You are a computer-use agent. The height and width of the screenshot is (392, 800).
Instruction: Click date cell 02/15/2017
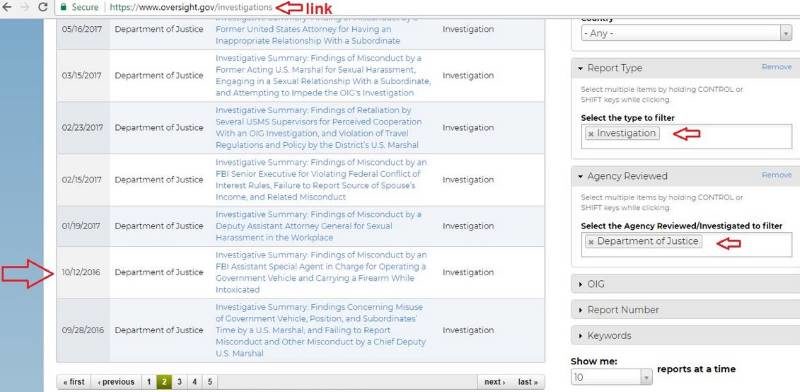tap(82, 180)
